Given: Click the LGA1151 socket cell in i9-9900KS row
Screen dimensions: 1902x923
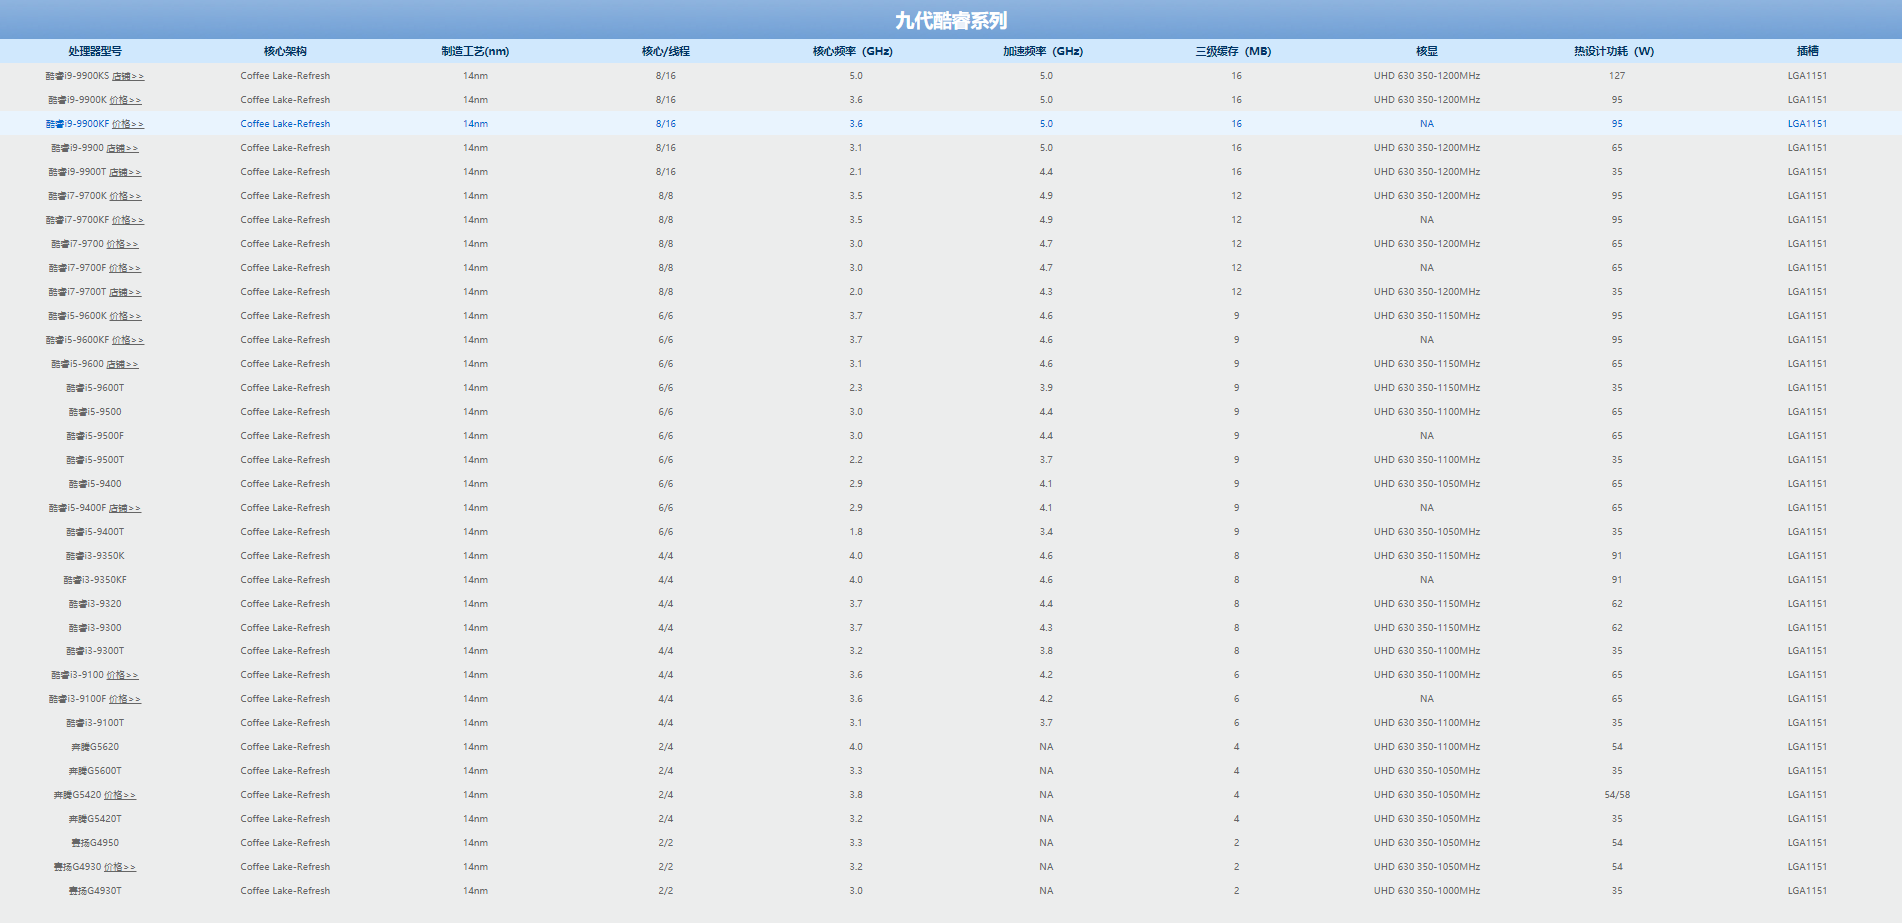Looking at the screenshot, I should pos(1807,76).
